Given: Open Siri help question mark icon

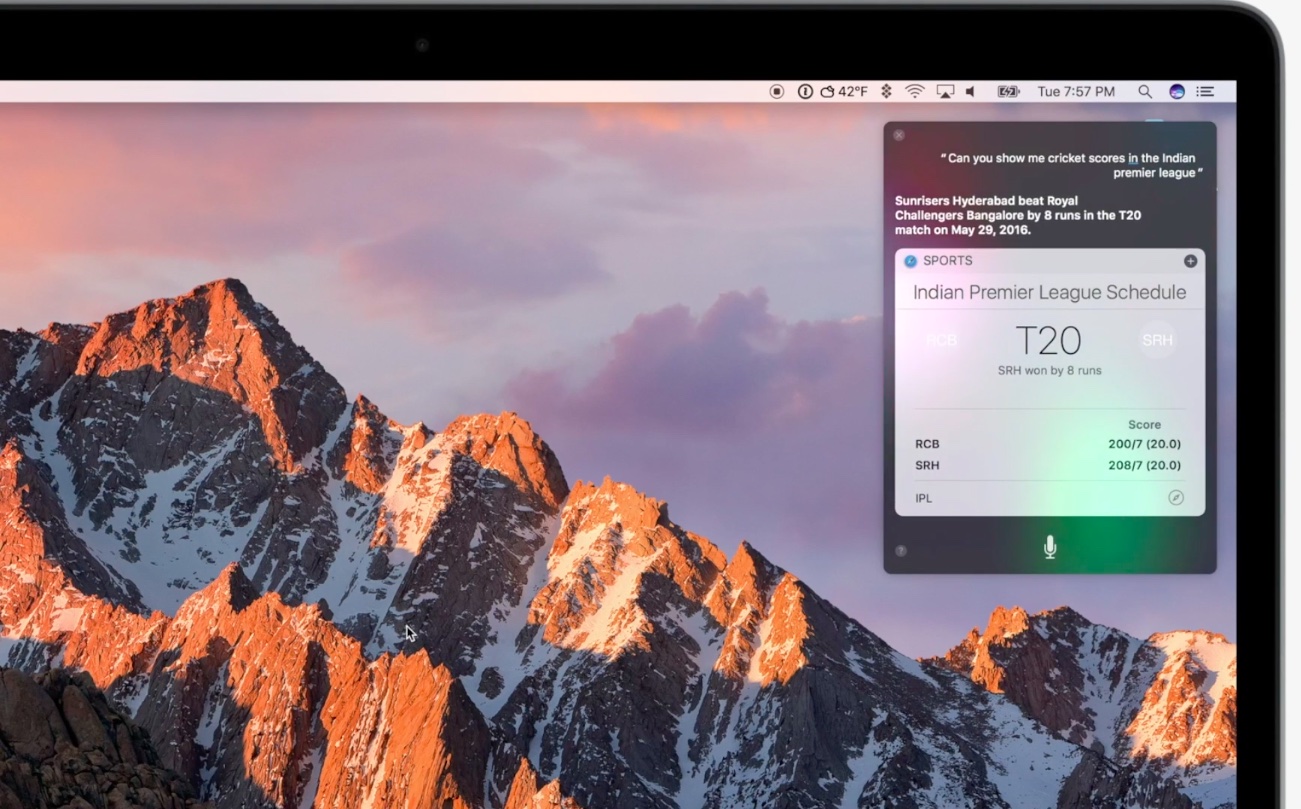Looking at the screenshot, I should tap(900, 551).
